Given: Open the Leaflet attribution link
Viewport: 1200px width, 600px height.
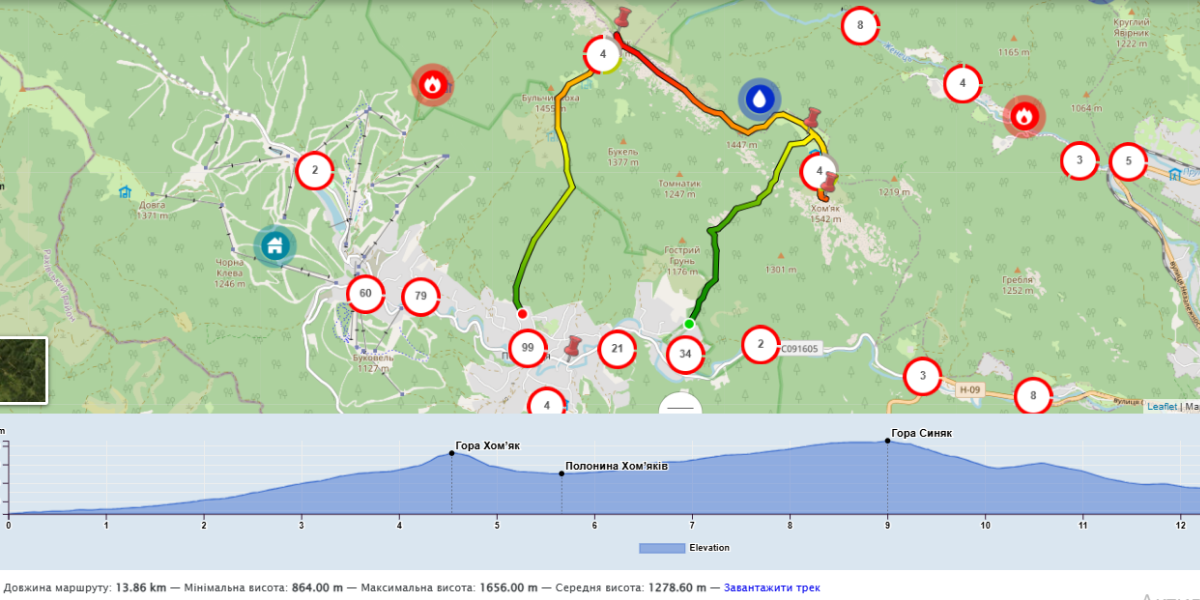Looking at the screenshot, I should coord(1162,406).
